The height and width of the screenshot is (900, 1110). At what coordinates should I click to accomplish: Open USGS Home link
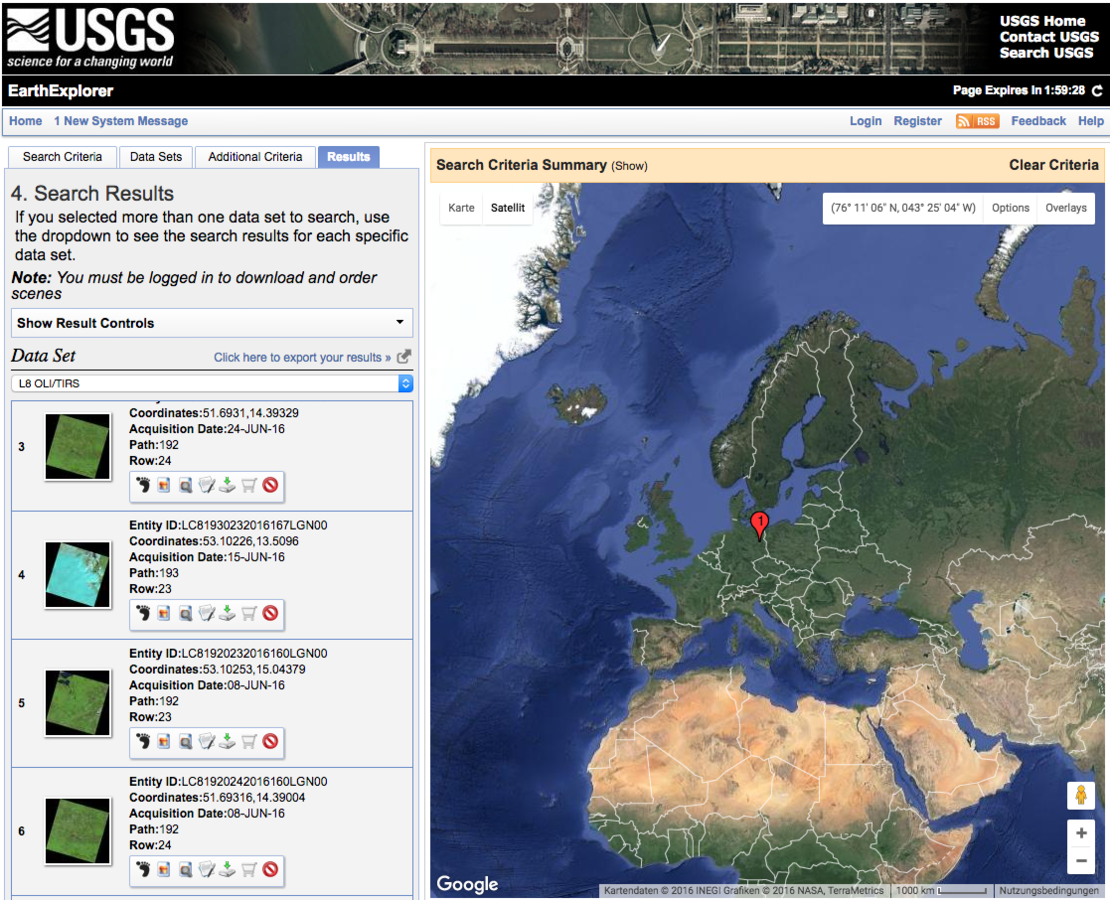pos(1042,21)
